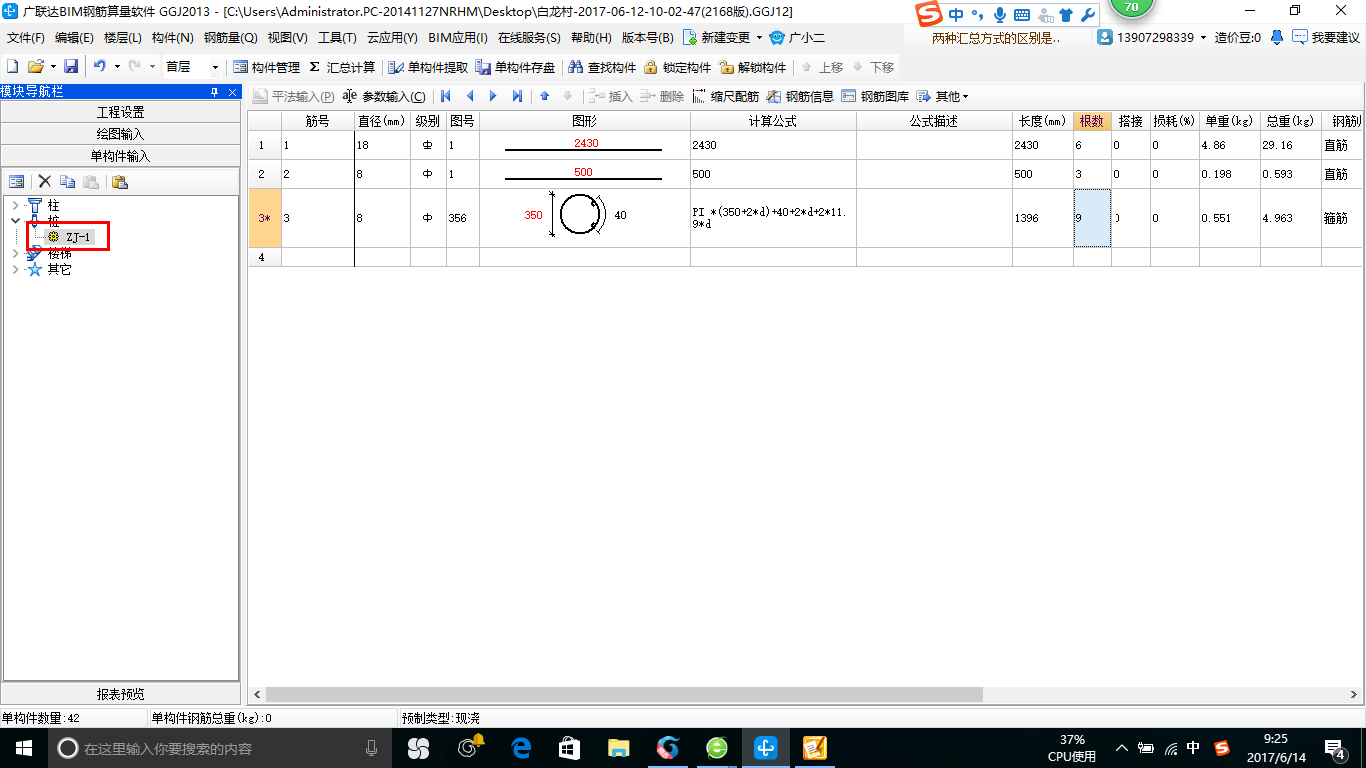1366x768 pixels.
Task: Open Windows Start menu
Action: tap(23, 748)
